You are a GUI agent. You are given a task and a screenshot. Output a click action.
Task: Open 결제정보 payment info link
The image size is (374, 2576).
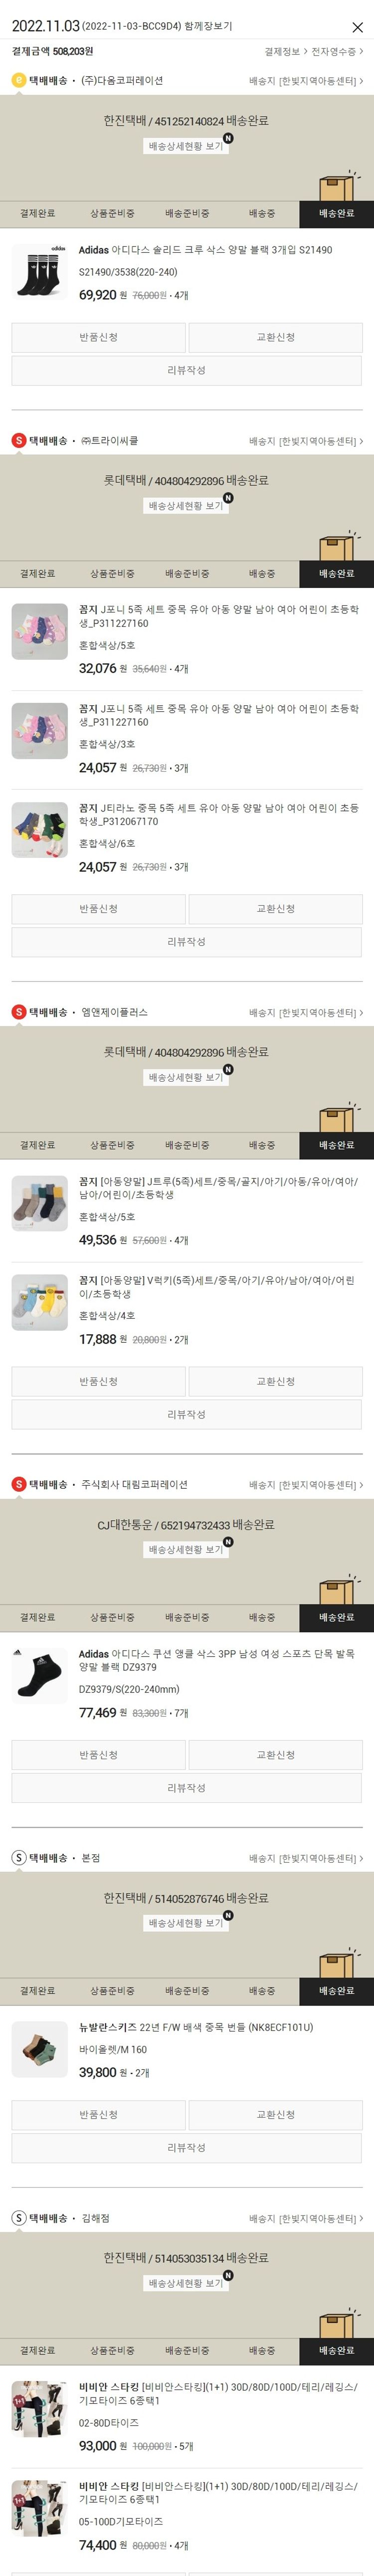pos(284,51)
